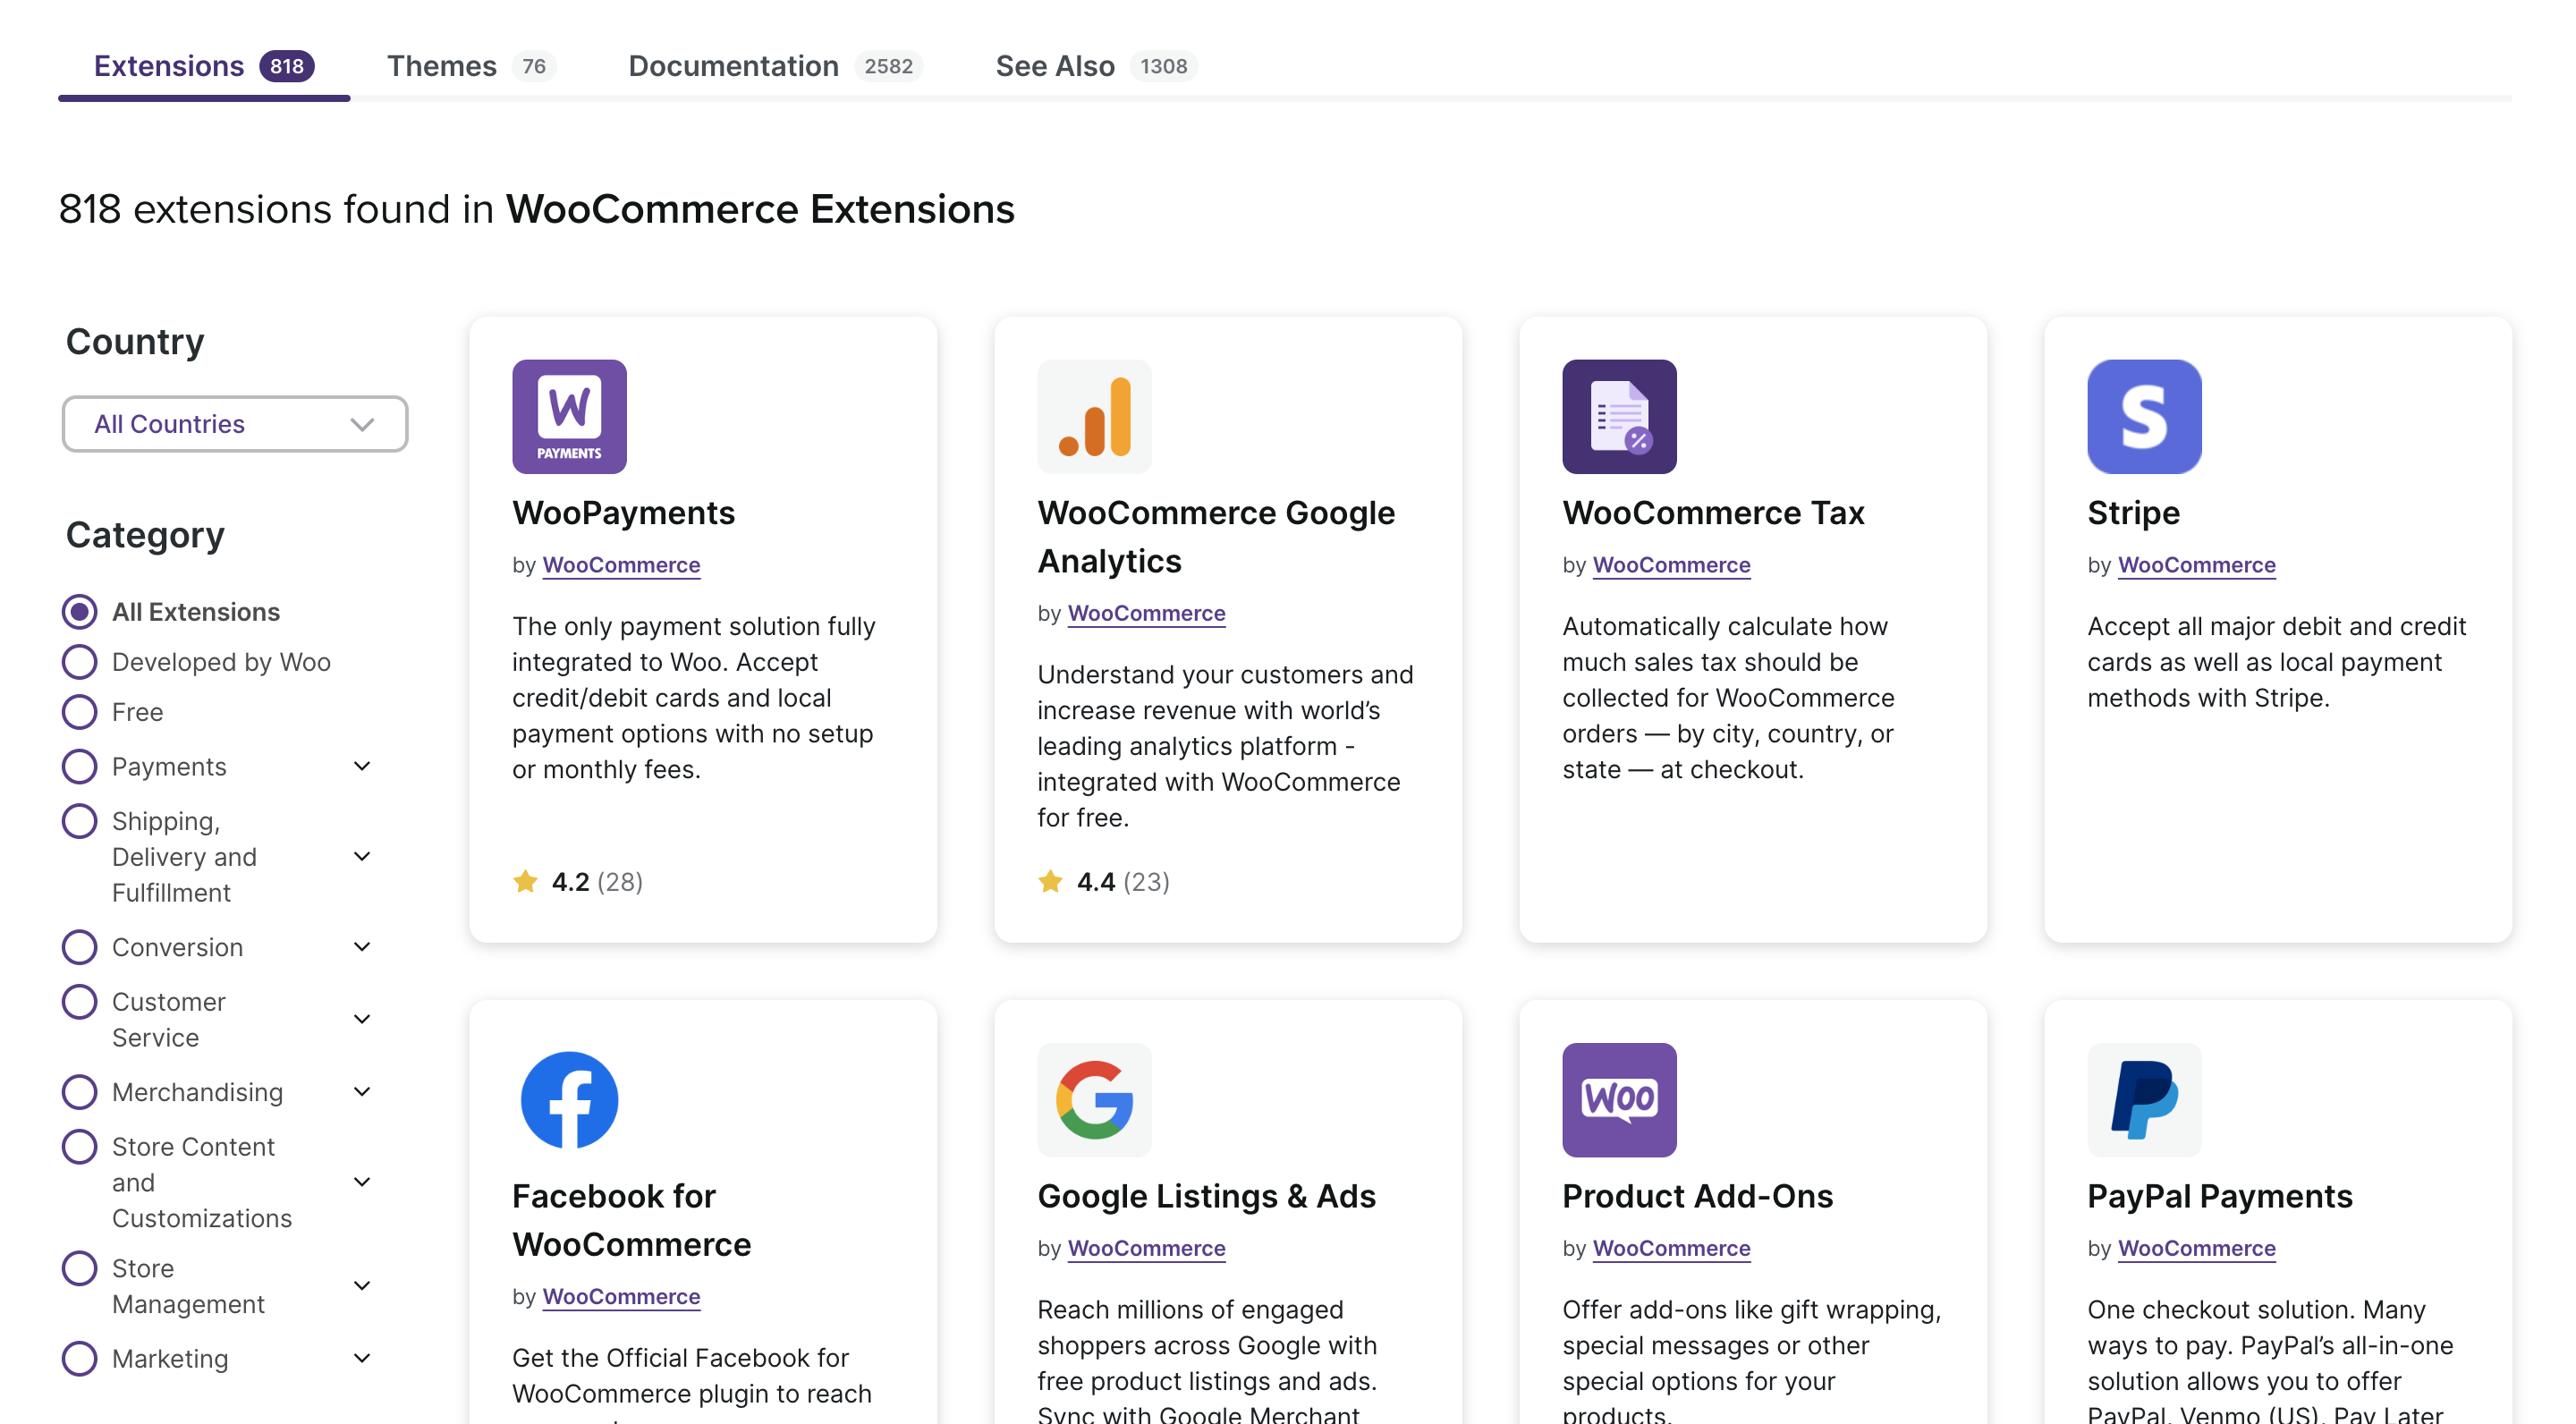Click the Google Analytics rating star icon
2576x1424 pixels.
click(x=1050, y=881)
